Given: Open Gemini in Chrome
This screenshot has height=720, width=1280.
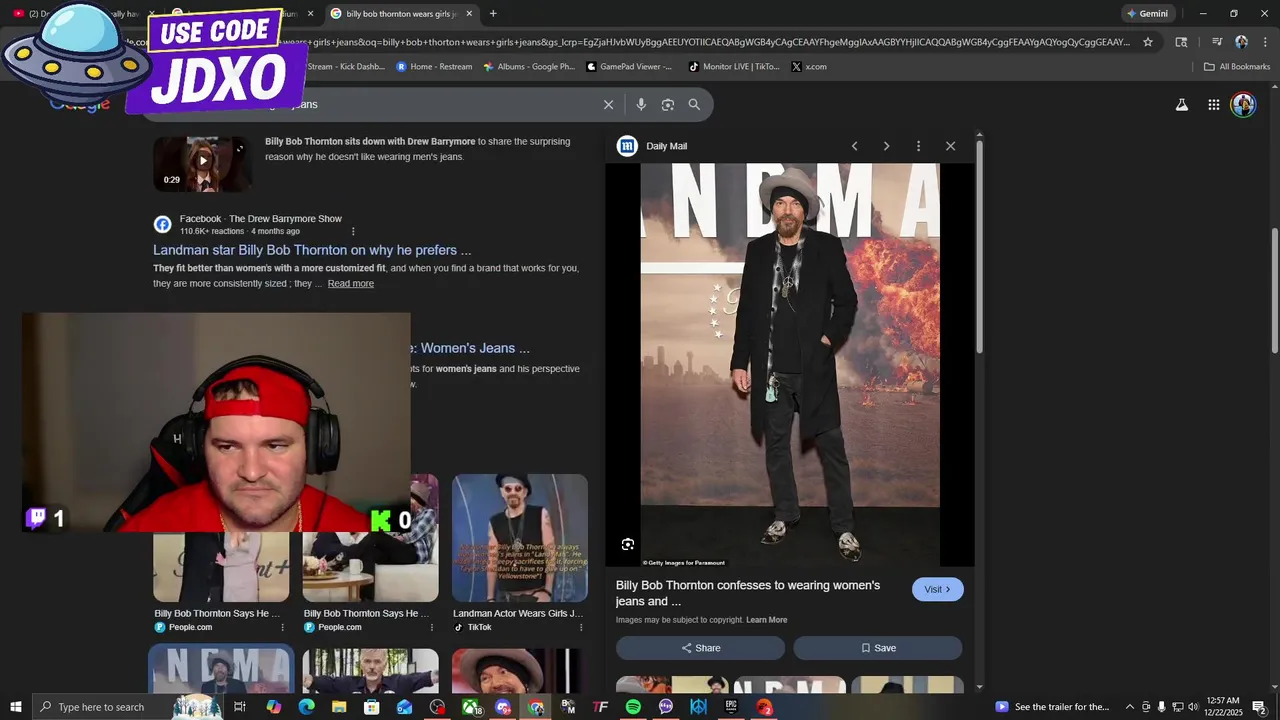Looking at the screenshot, I should pos(1147,14).
